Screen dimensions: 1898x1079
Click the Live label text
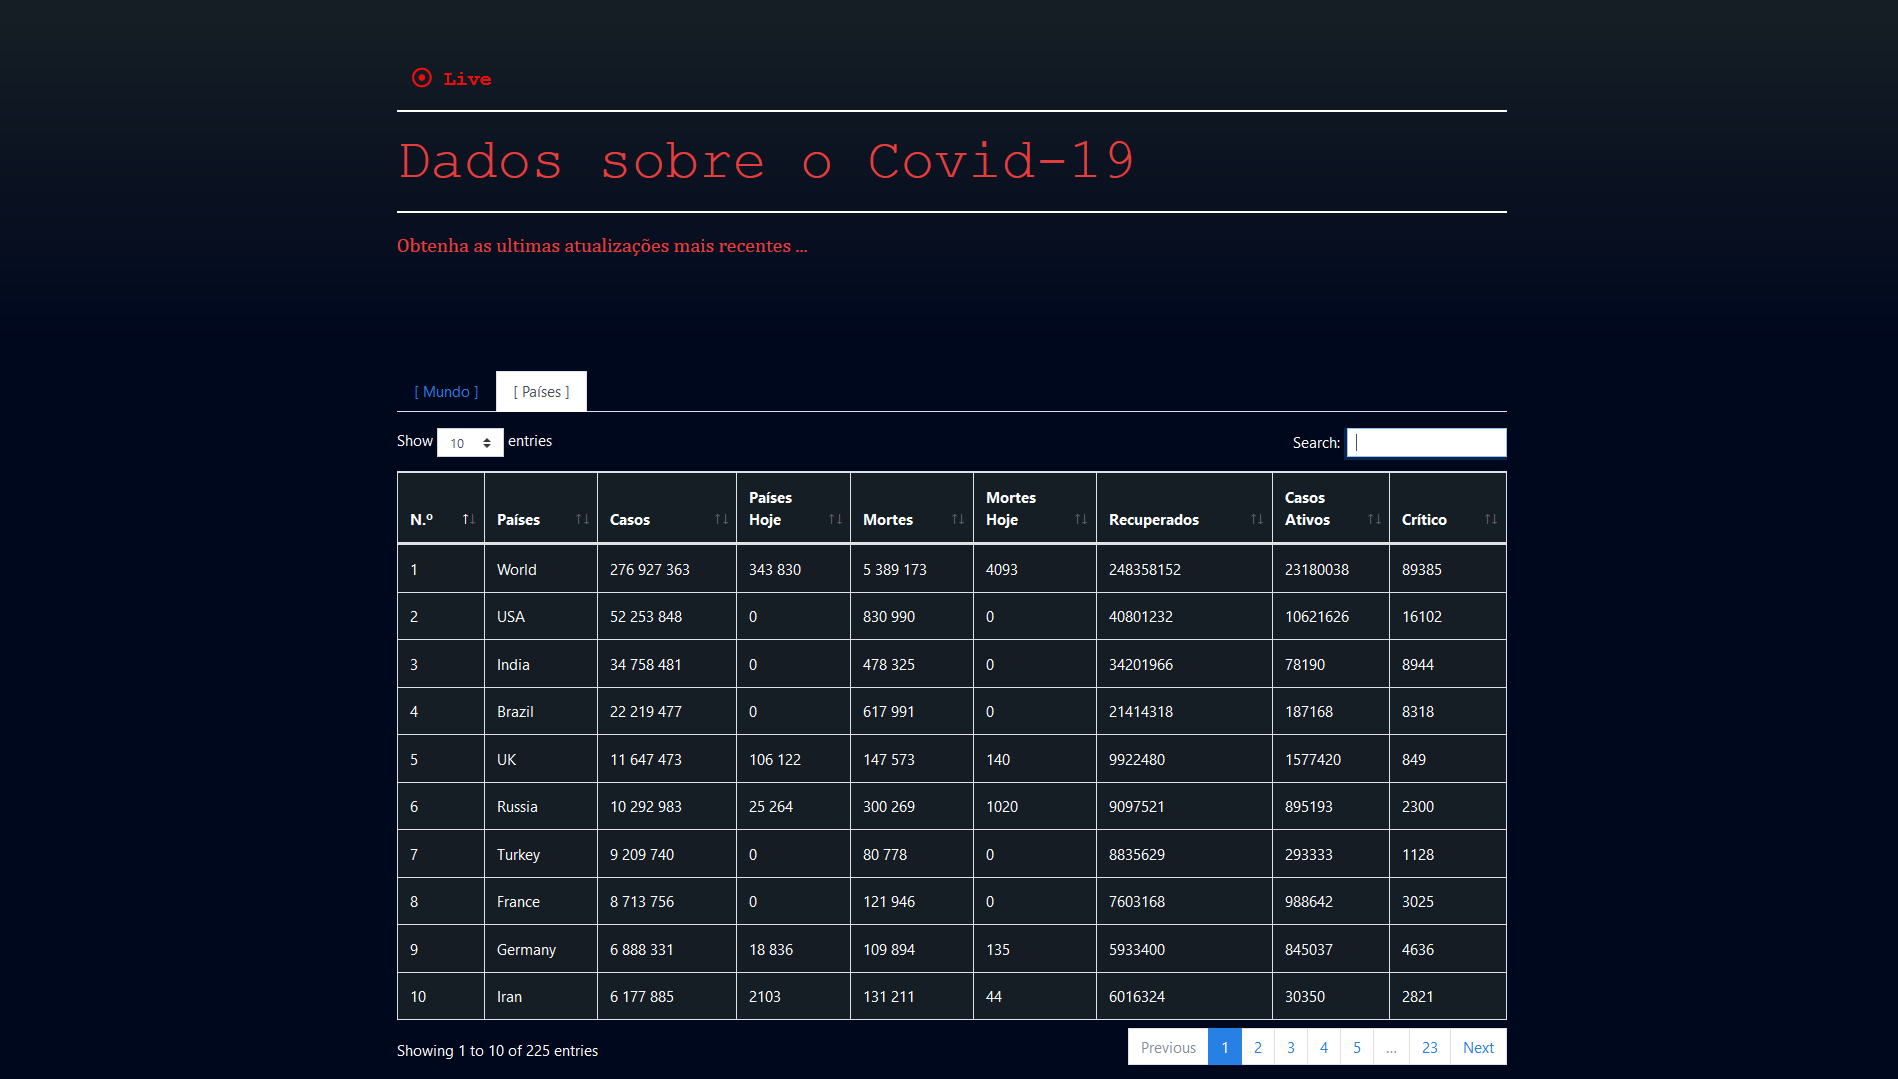click(467, 79)
